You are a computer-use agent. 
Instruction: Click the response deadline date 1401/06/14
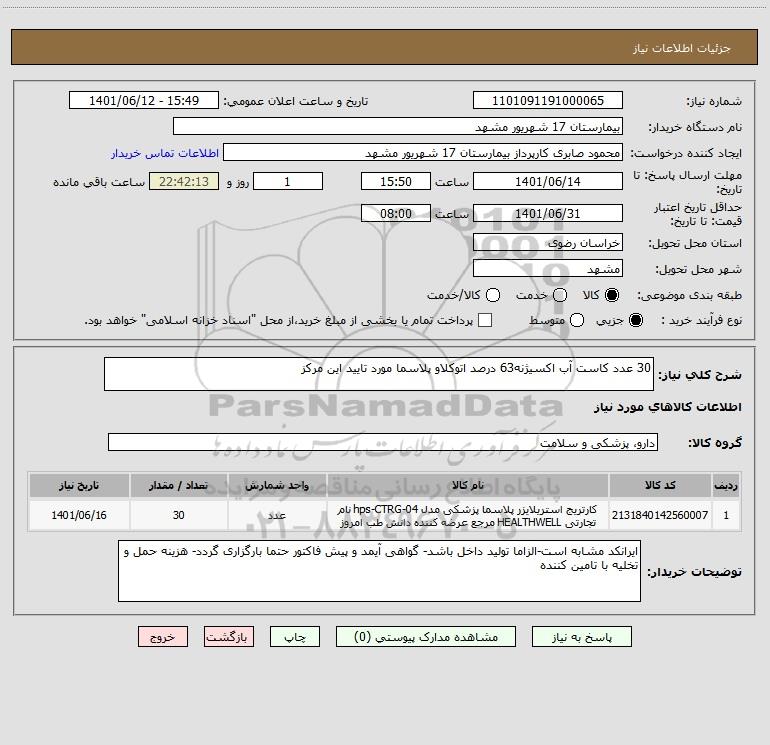click(x=548, y=181)
